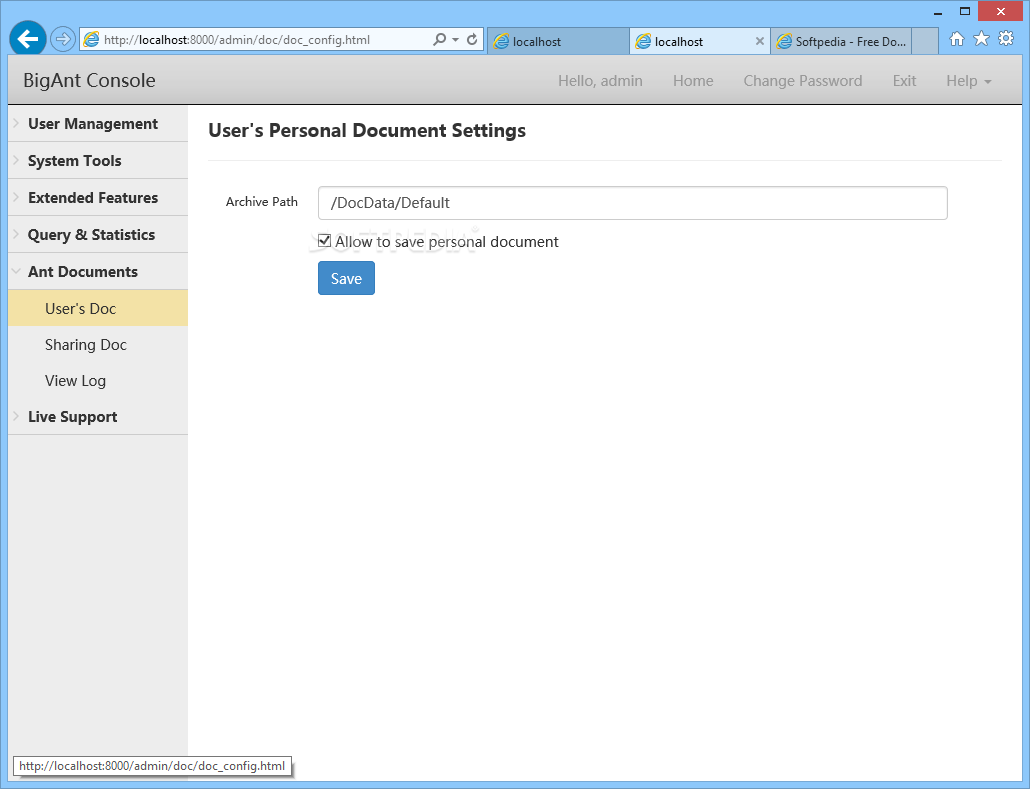Expand the Live Support section
Image resolution: width=1030 pixels, height=789 pixels.
tap(98, 417)
